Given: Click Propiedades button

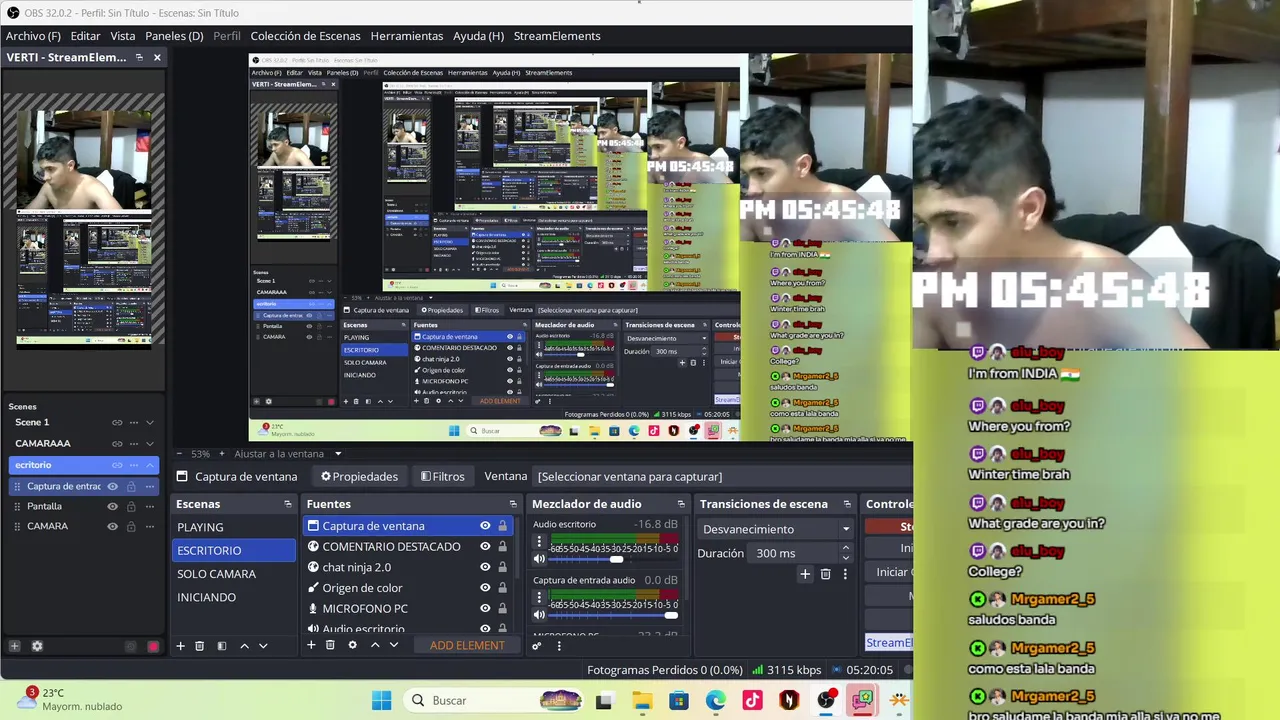Looking at the screenshot, I should [359, 477].
